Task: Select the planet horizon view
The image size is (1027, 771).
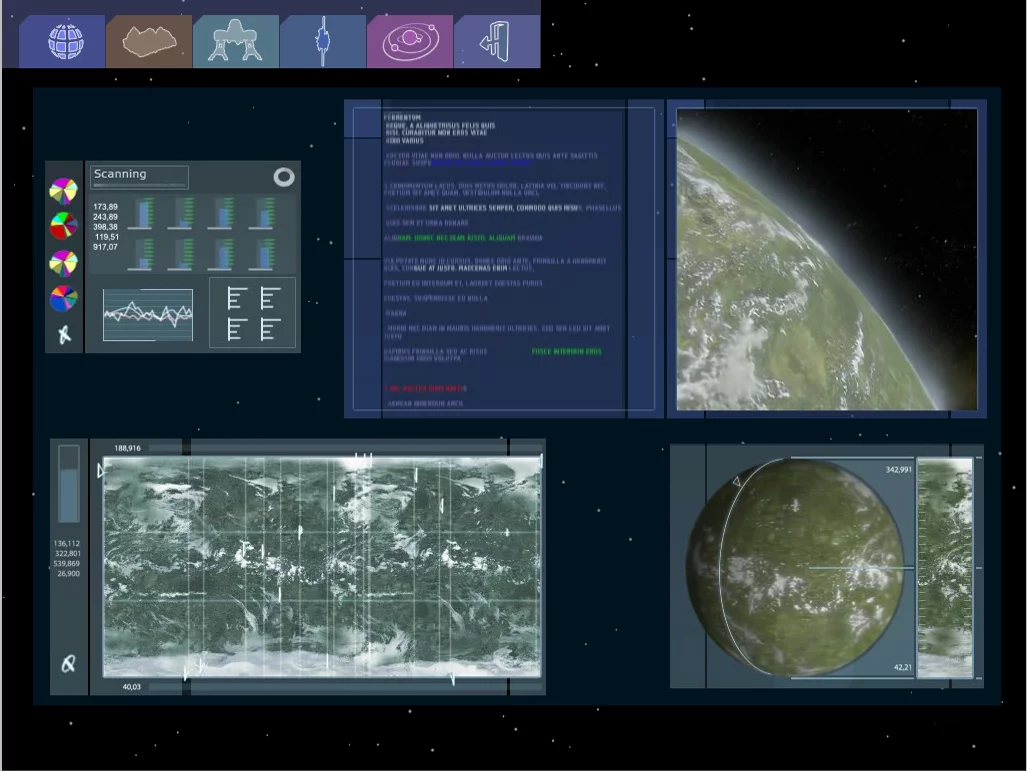Action: (827, 259)
